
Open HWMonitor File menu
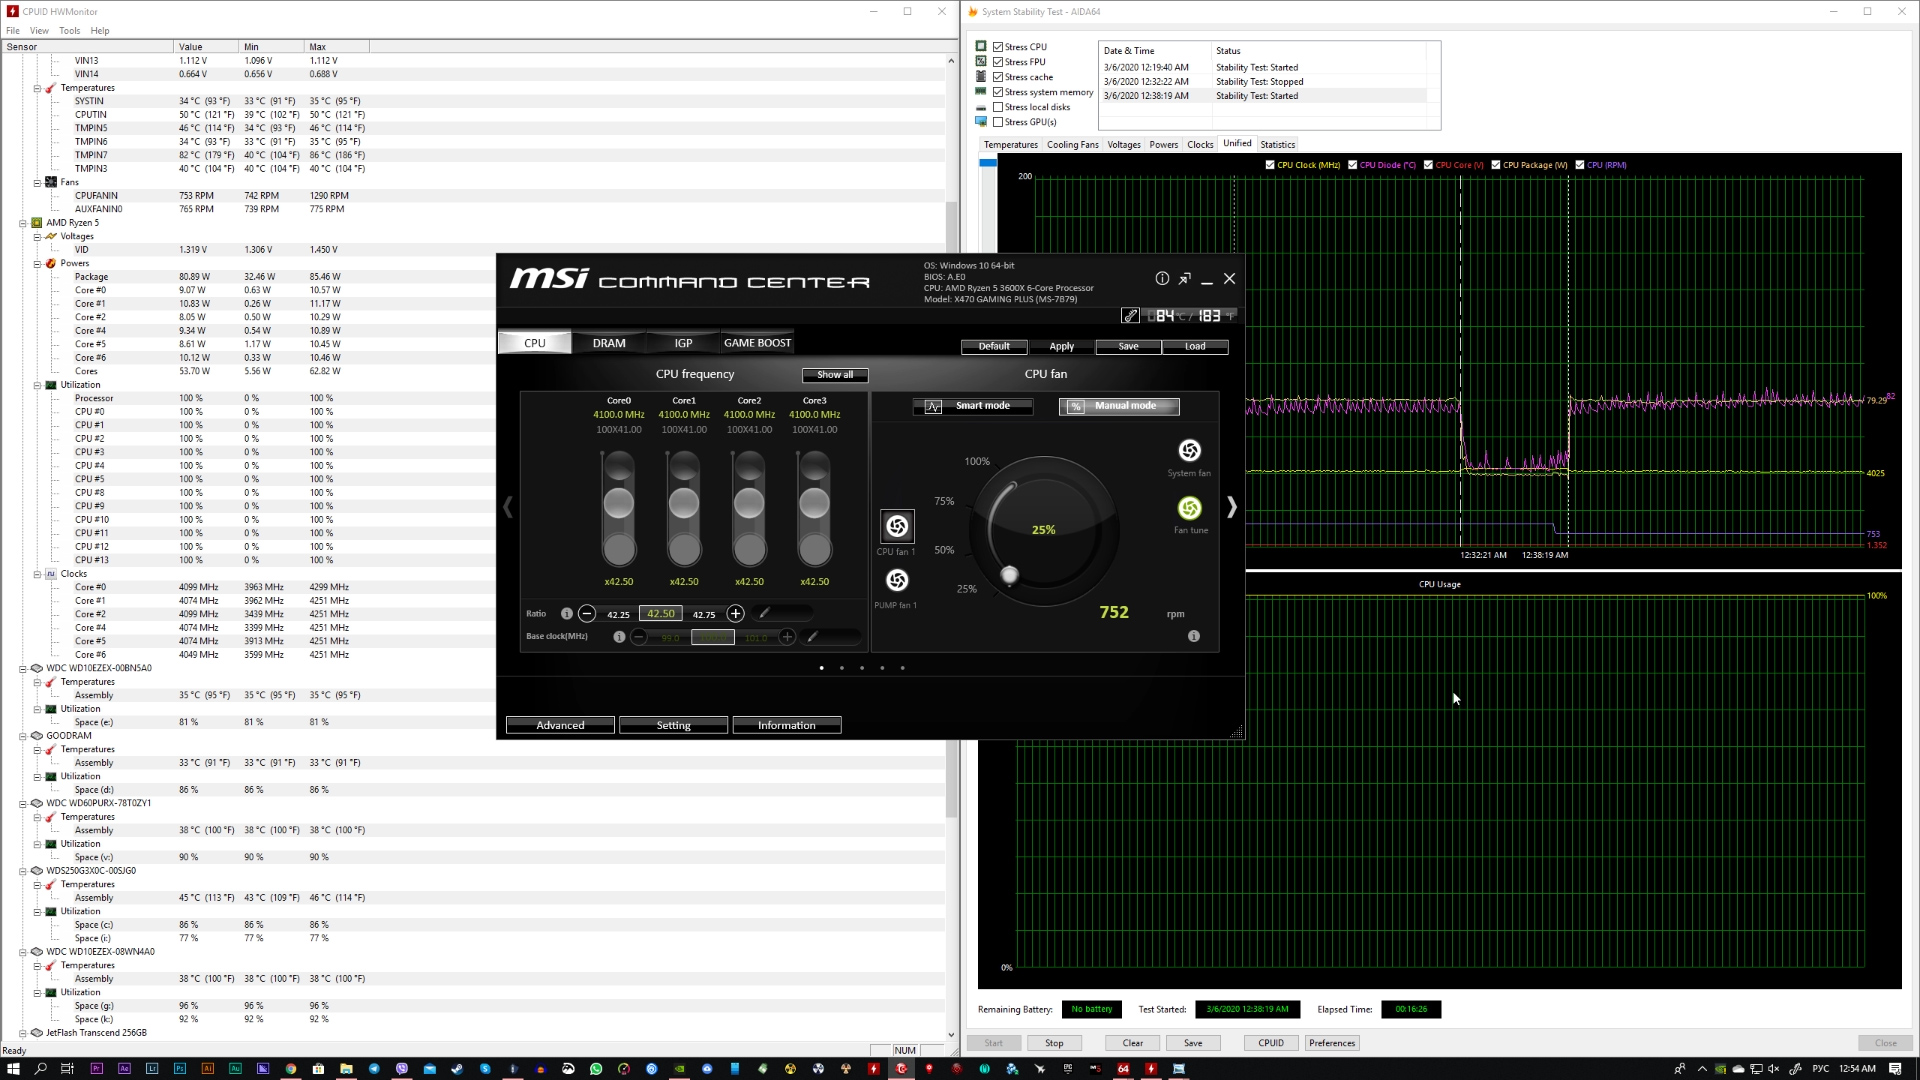[13, 31]
